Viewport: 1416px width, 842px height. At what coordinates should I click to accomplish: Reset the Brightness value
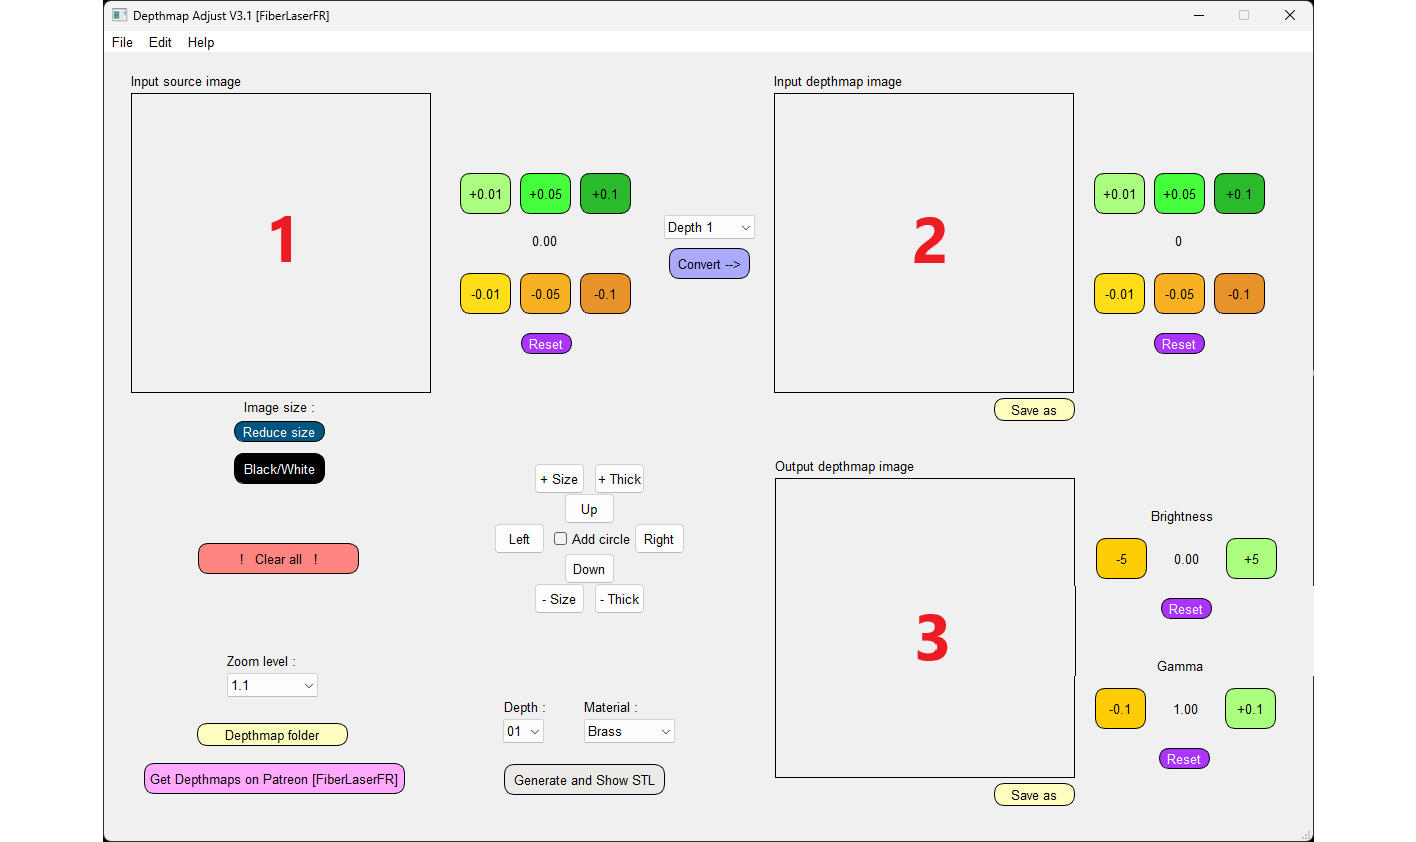pos(1186,609)
